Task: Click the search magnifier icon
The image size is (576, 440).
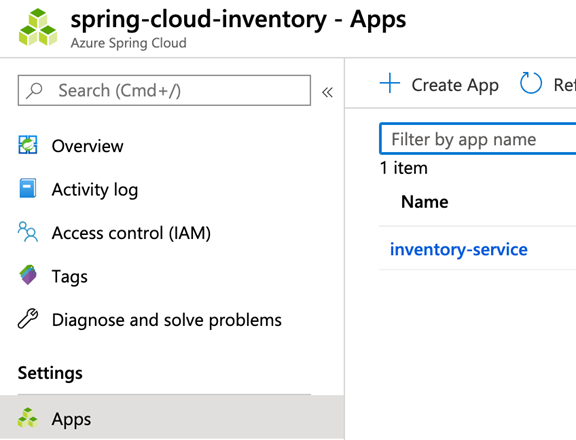Action: tap(34, 91)
